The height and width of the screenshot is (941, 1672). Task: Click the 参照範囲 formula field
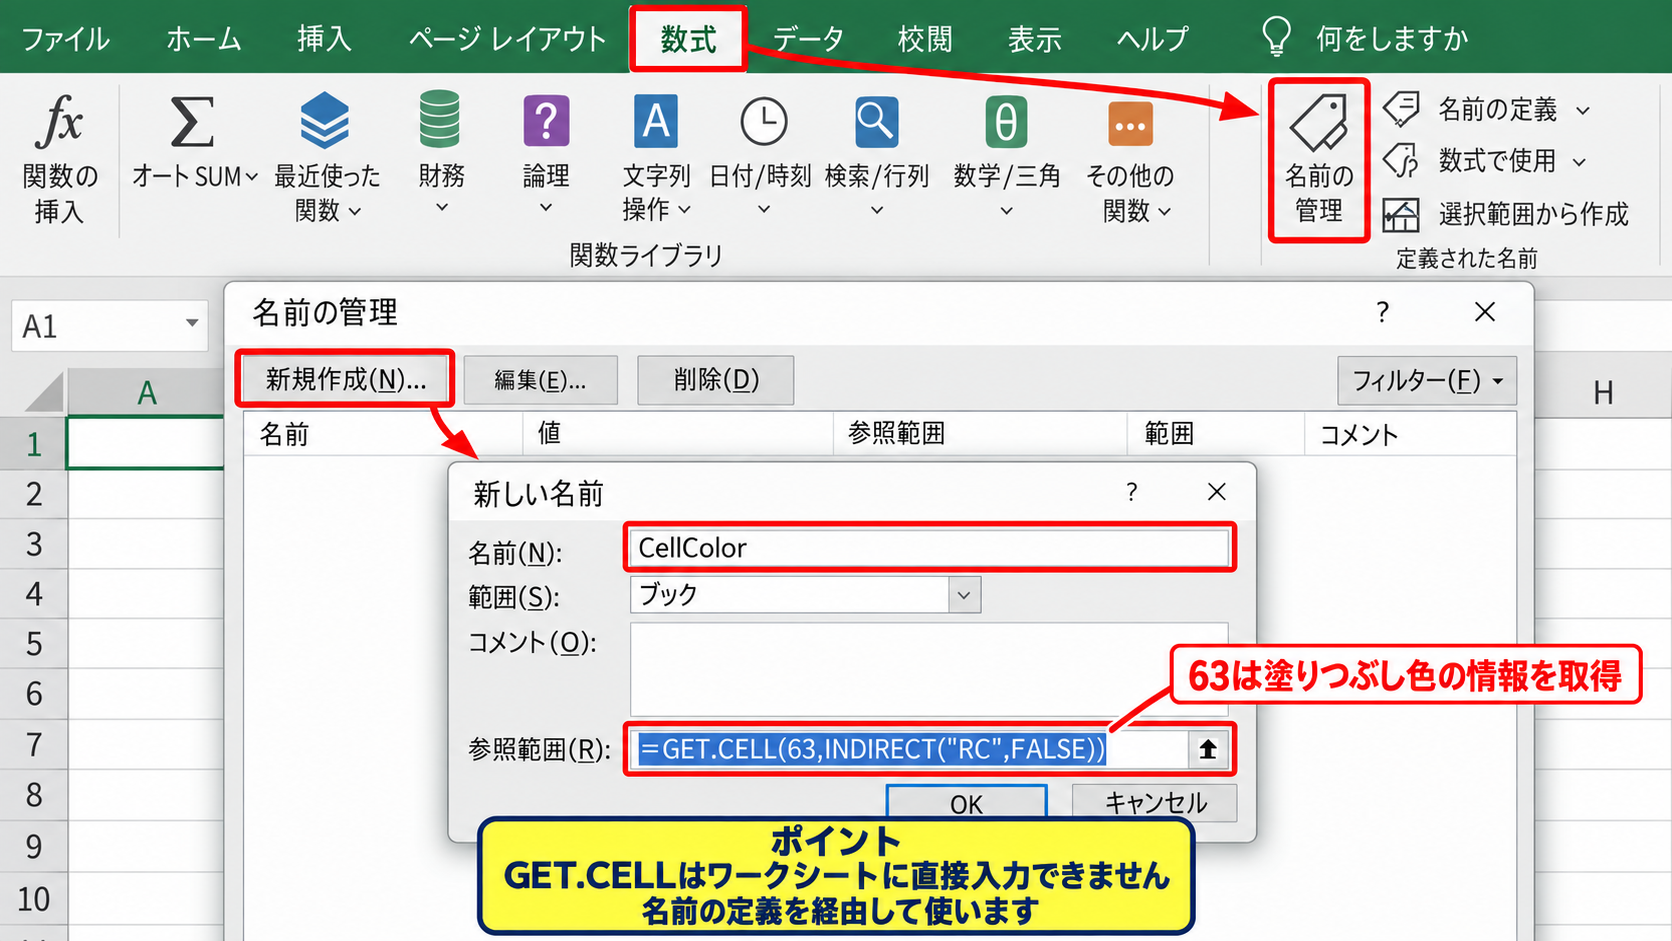tap(910, 749)
